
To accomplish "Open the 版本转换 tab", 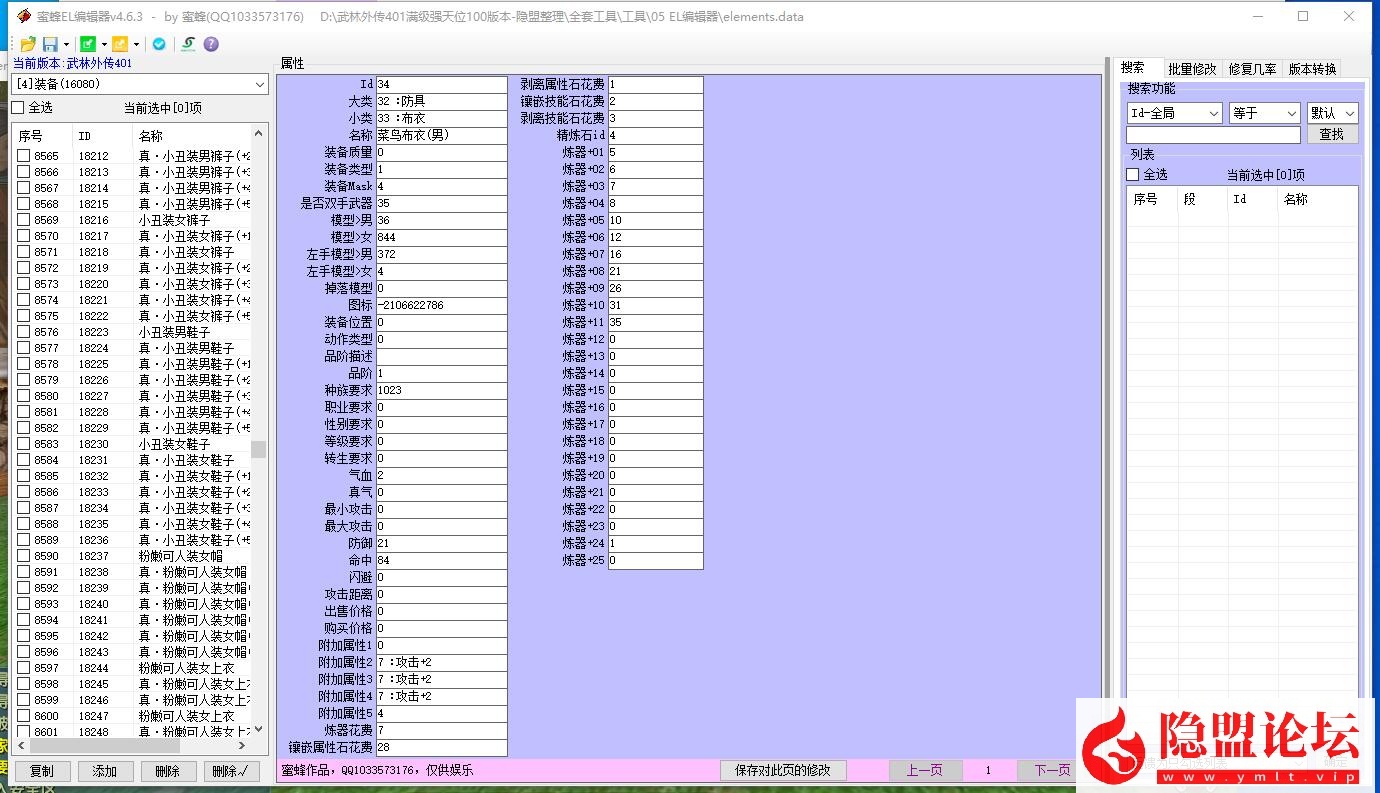I will (1311, 69).
